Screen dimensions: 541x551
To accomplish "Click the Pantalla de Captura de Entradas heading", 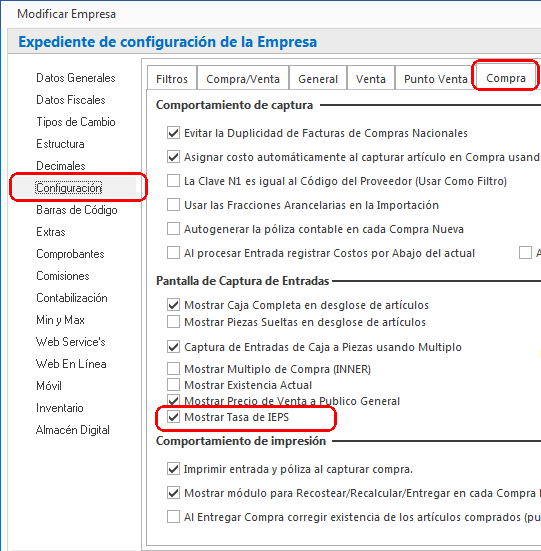I will pos(242,281).
